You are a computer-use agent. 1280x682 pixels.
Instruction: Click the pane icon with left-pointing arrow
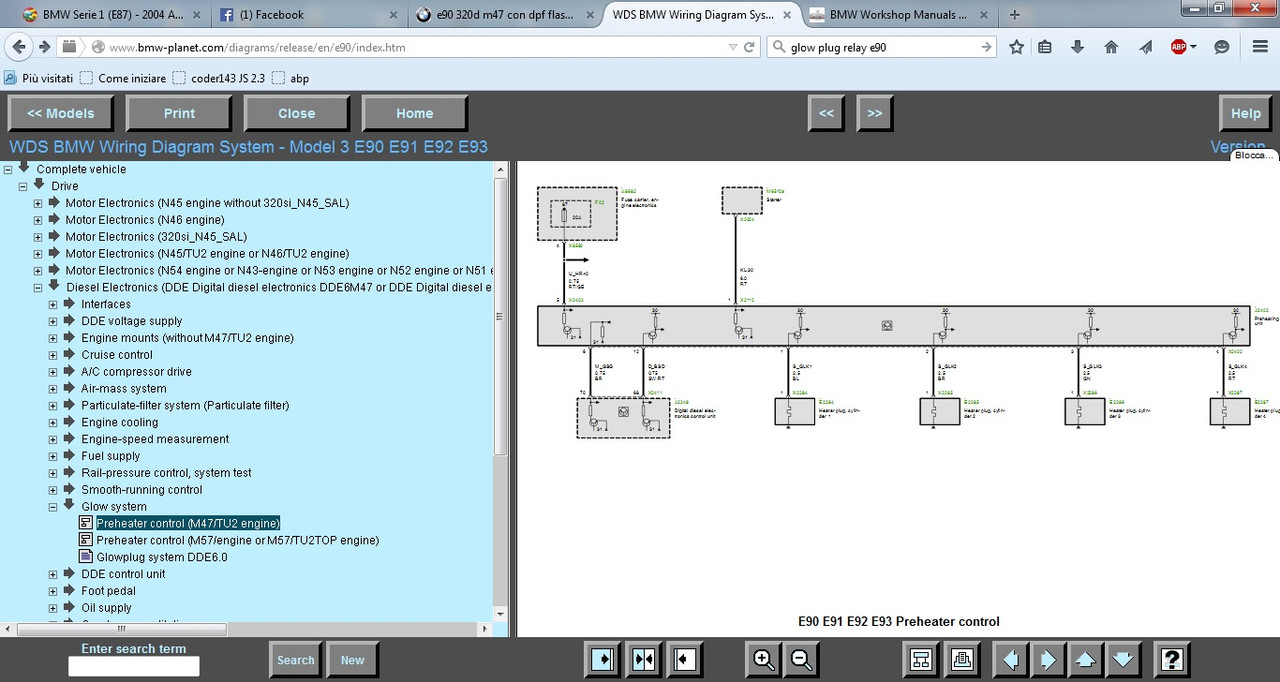[683, 660]
